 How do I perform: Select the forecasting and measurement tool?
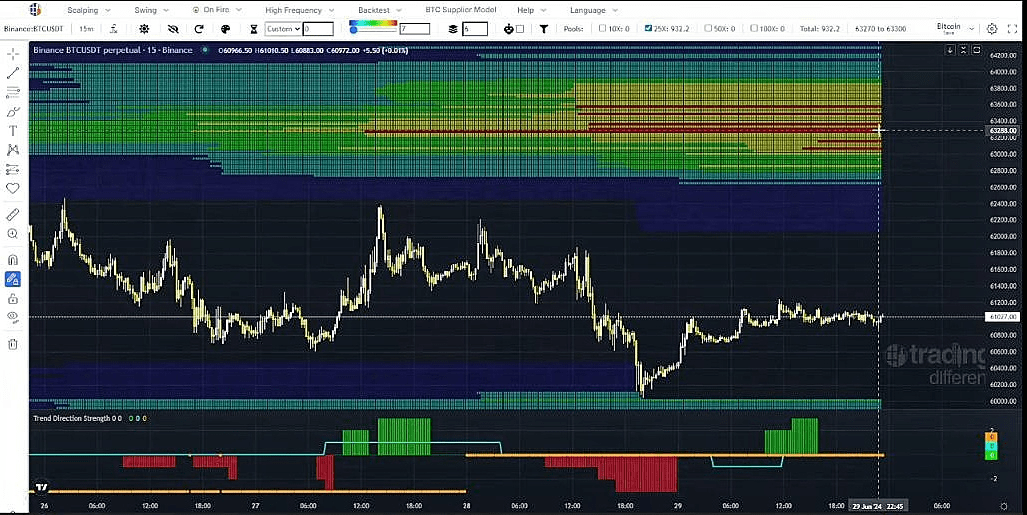tap(12, 170)
